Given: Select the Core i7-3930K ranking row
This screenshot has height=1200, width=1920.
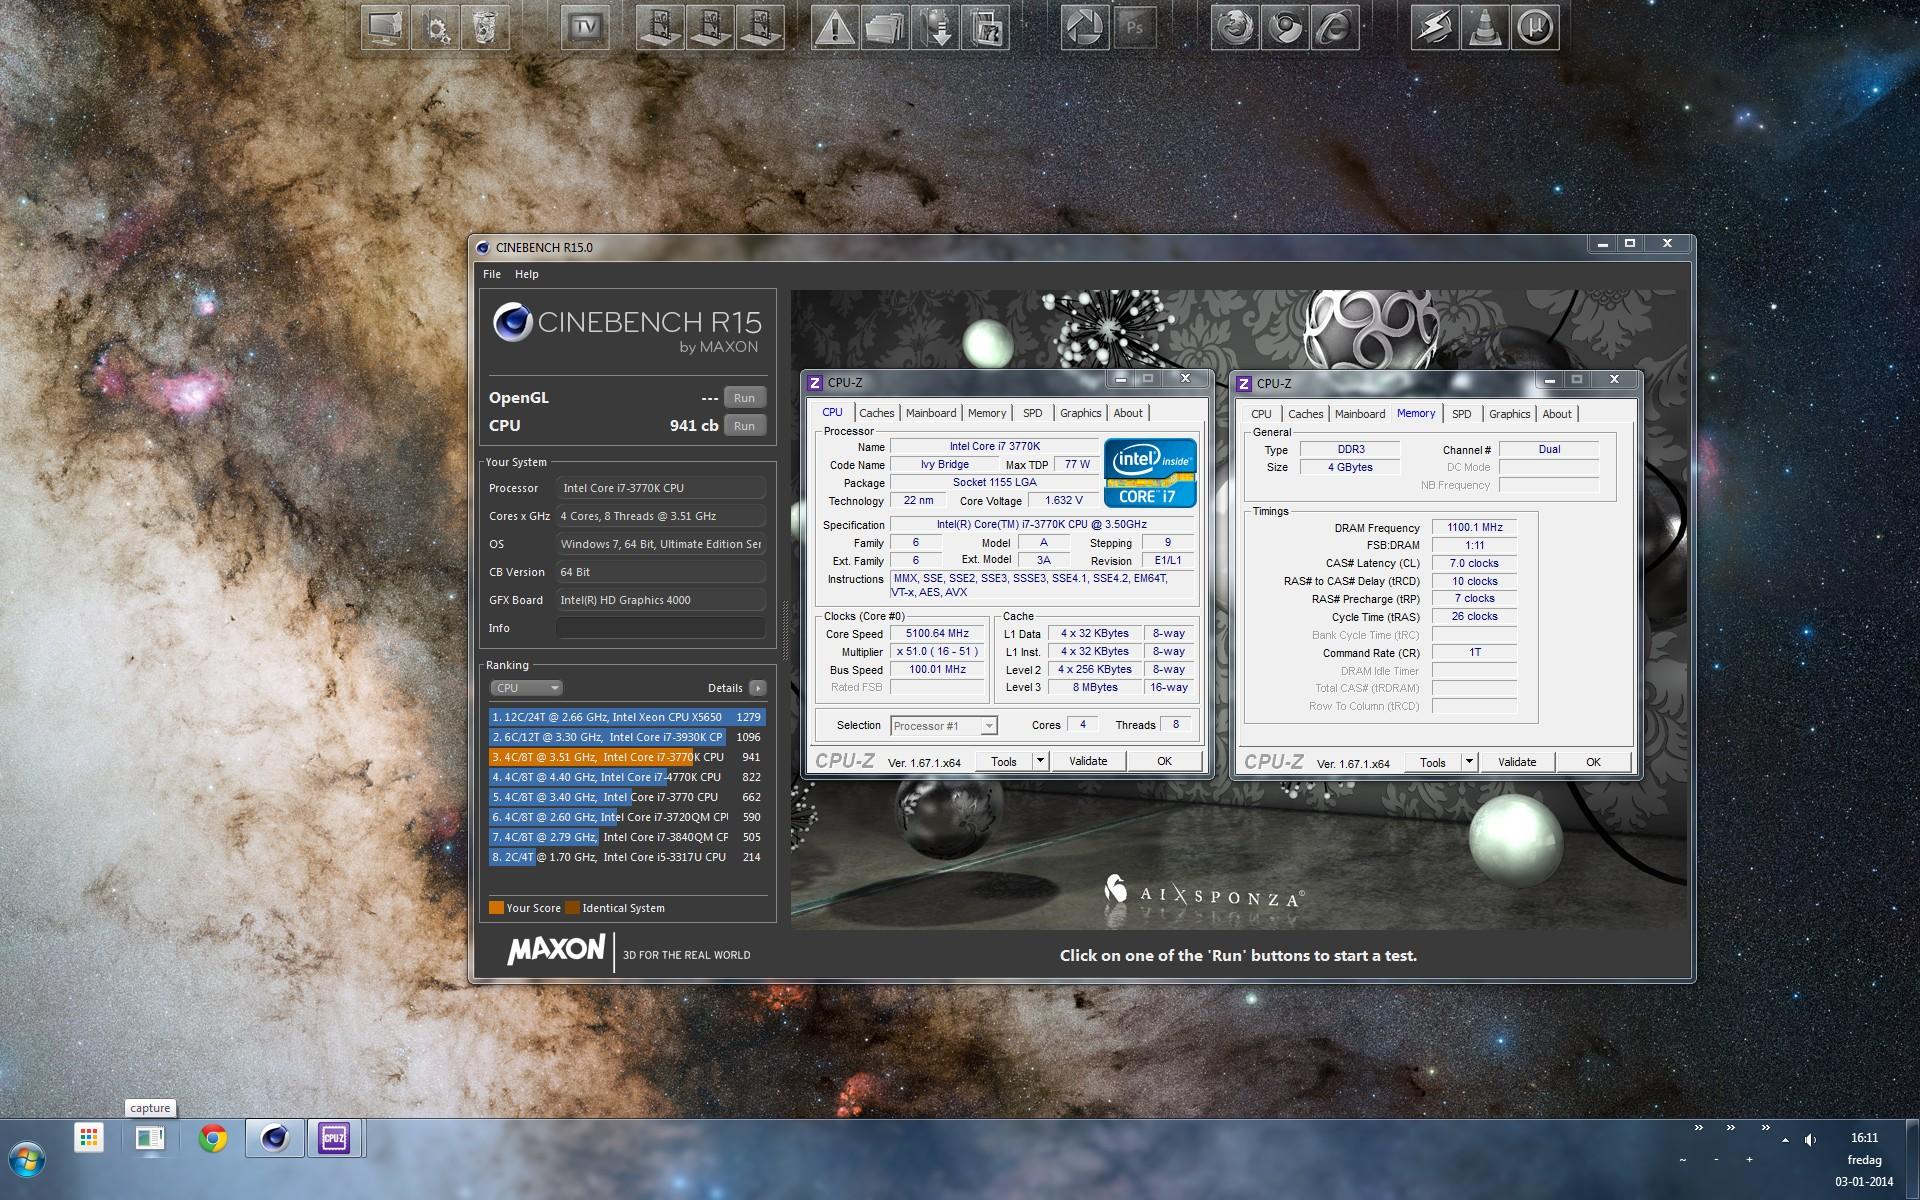Looking at the screenshot, I should point(627,737).
